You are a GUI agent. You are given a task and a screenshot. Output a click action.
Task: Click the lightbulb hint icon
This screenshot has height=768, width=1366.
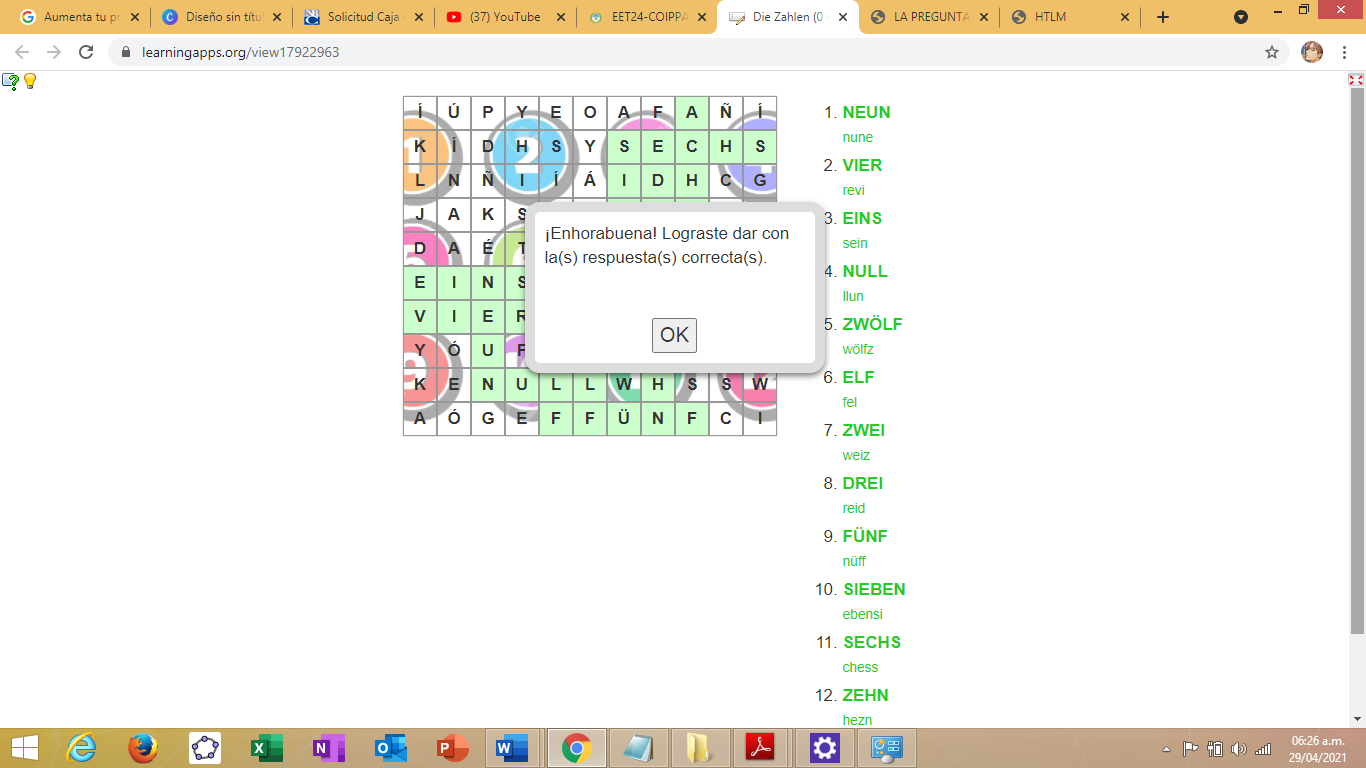coord(30,81)
